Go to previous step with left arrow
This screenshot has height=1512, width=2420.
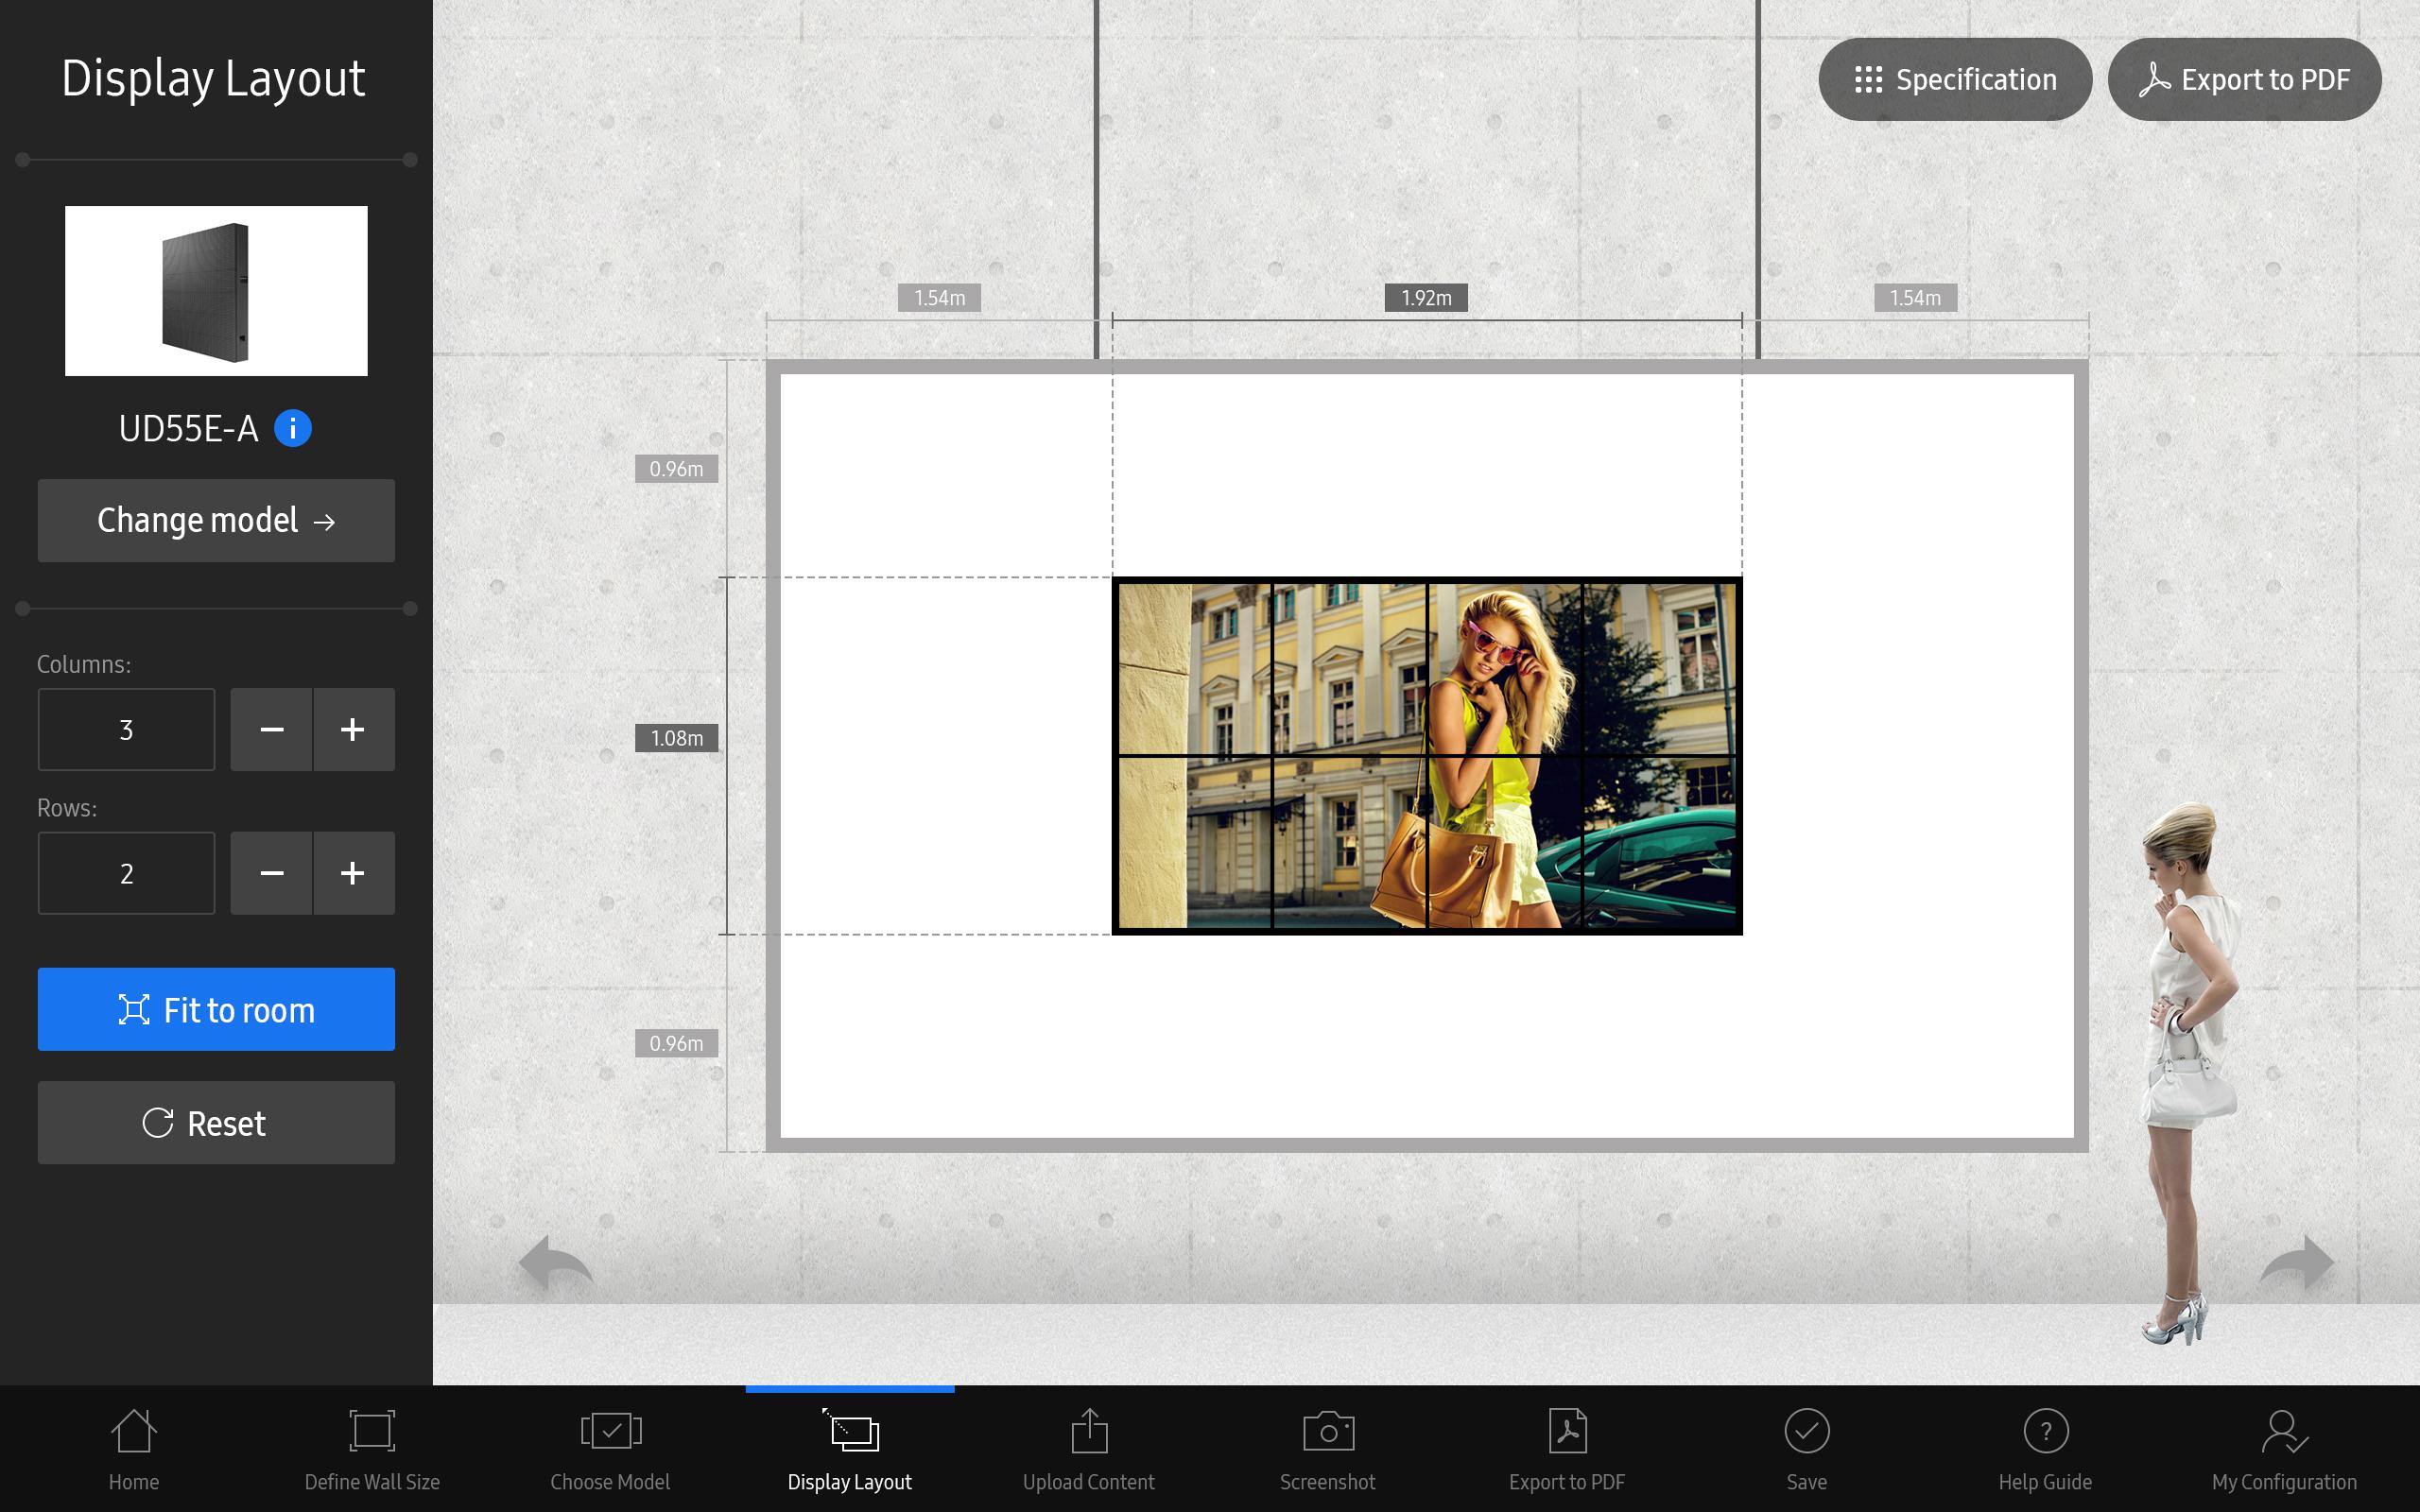coord(556,1263)
